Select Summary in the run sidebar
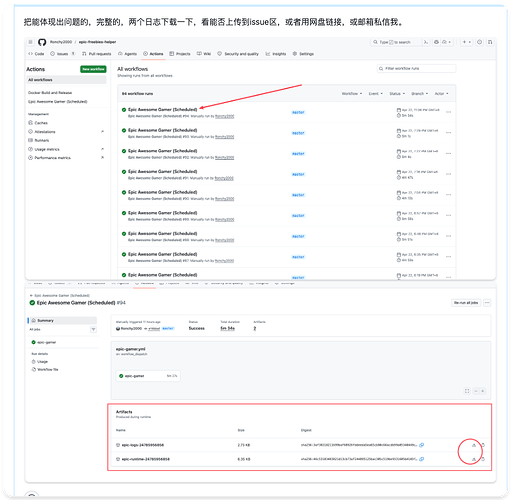Viewport: 512px width, 500px height. 63,320
